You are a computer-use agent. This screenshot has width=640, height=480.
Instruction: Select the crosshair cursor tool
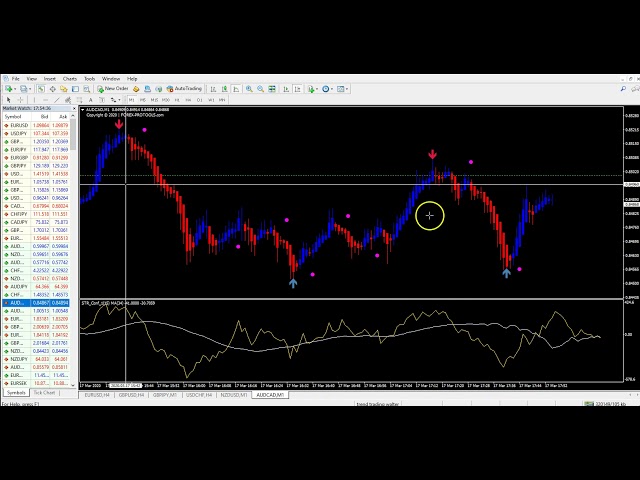18,99
